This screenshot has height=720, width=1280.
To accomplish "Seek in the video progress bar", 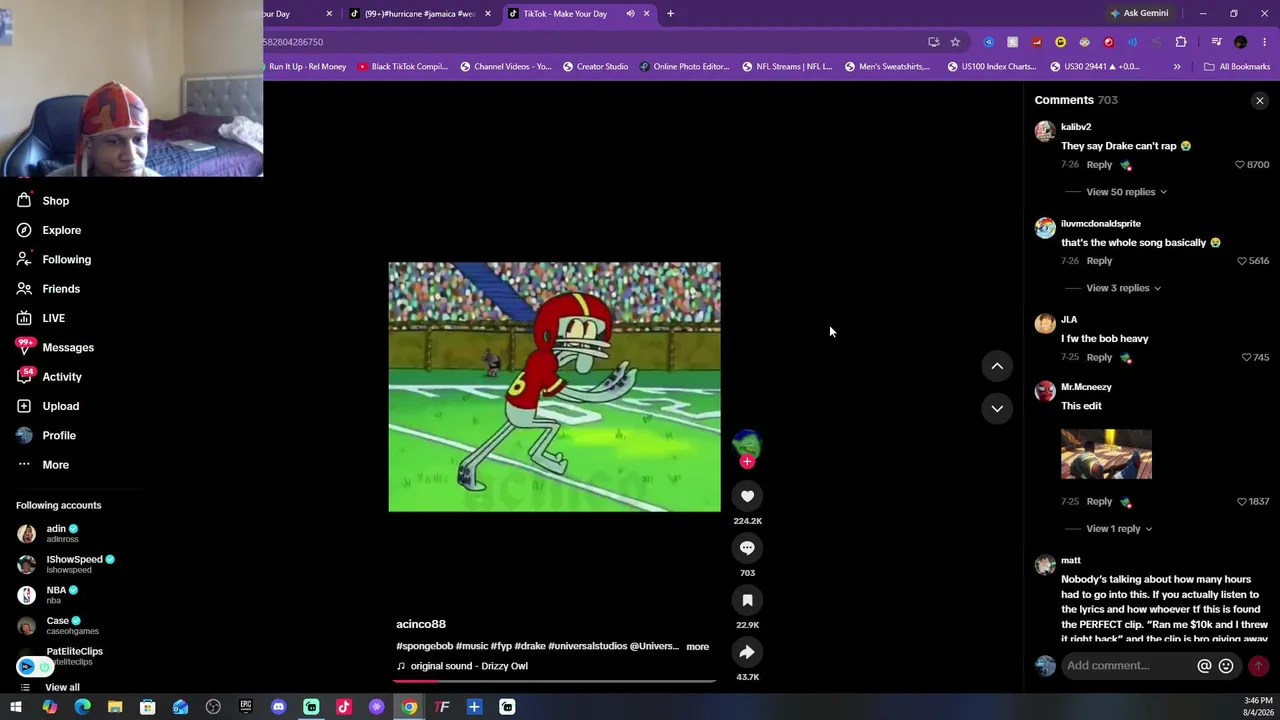I will [x=554, y=681].
